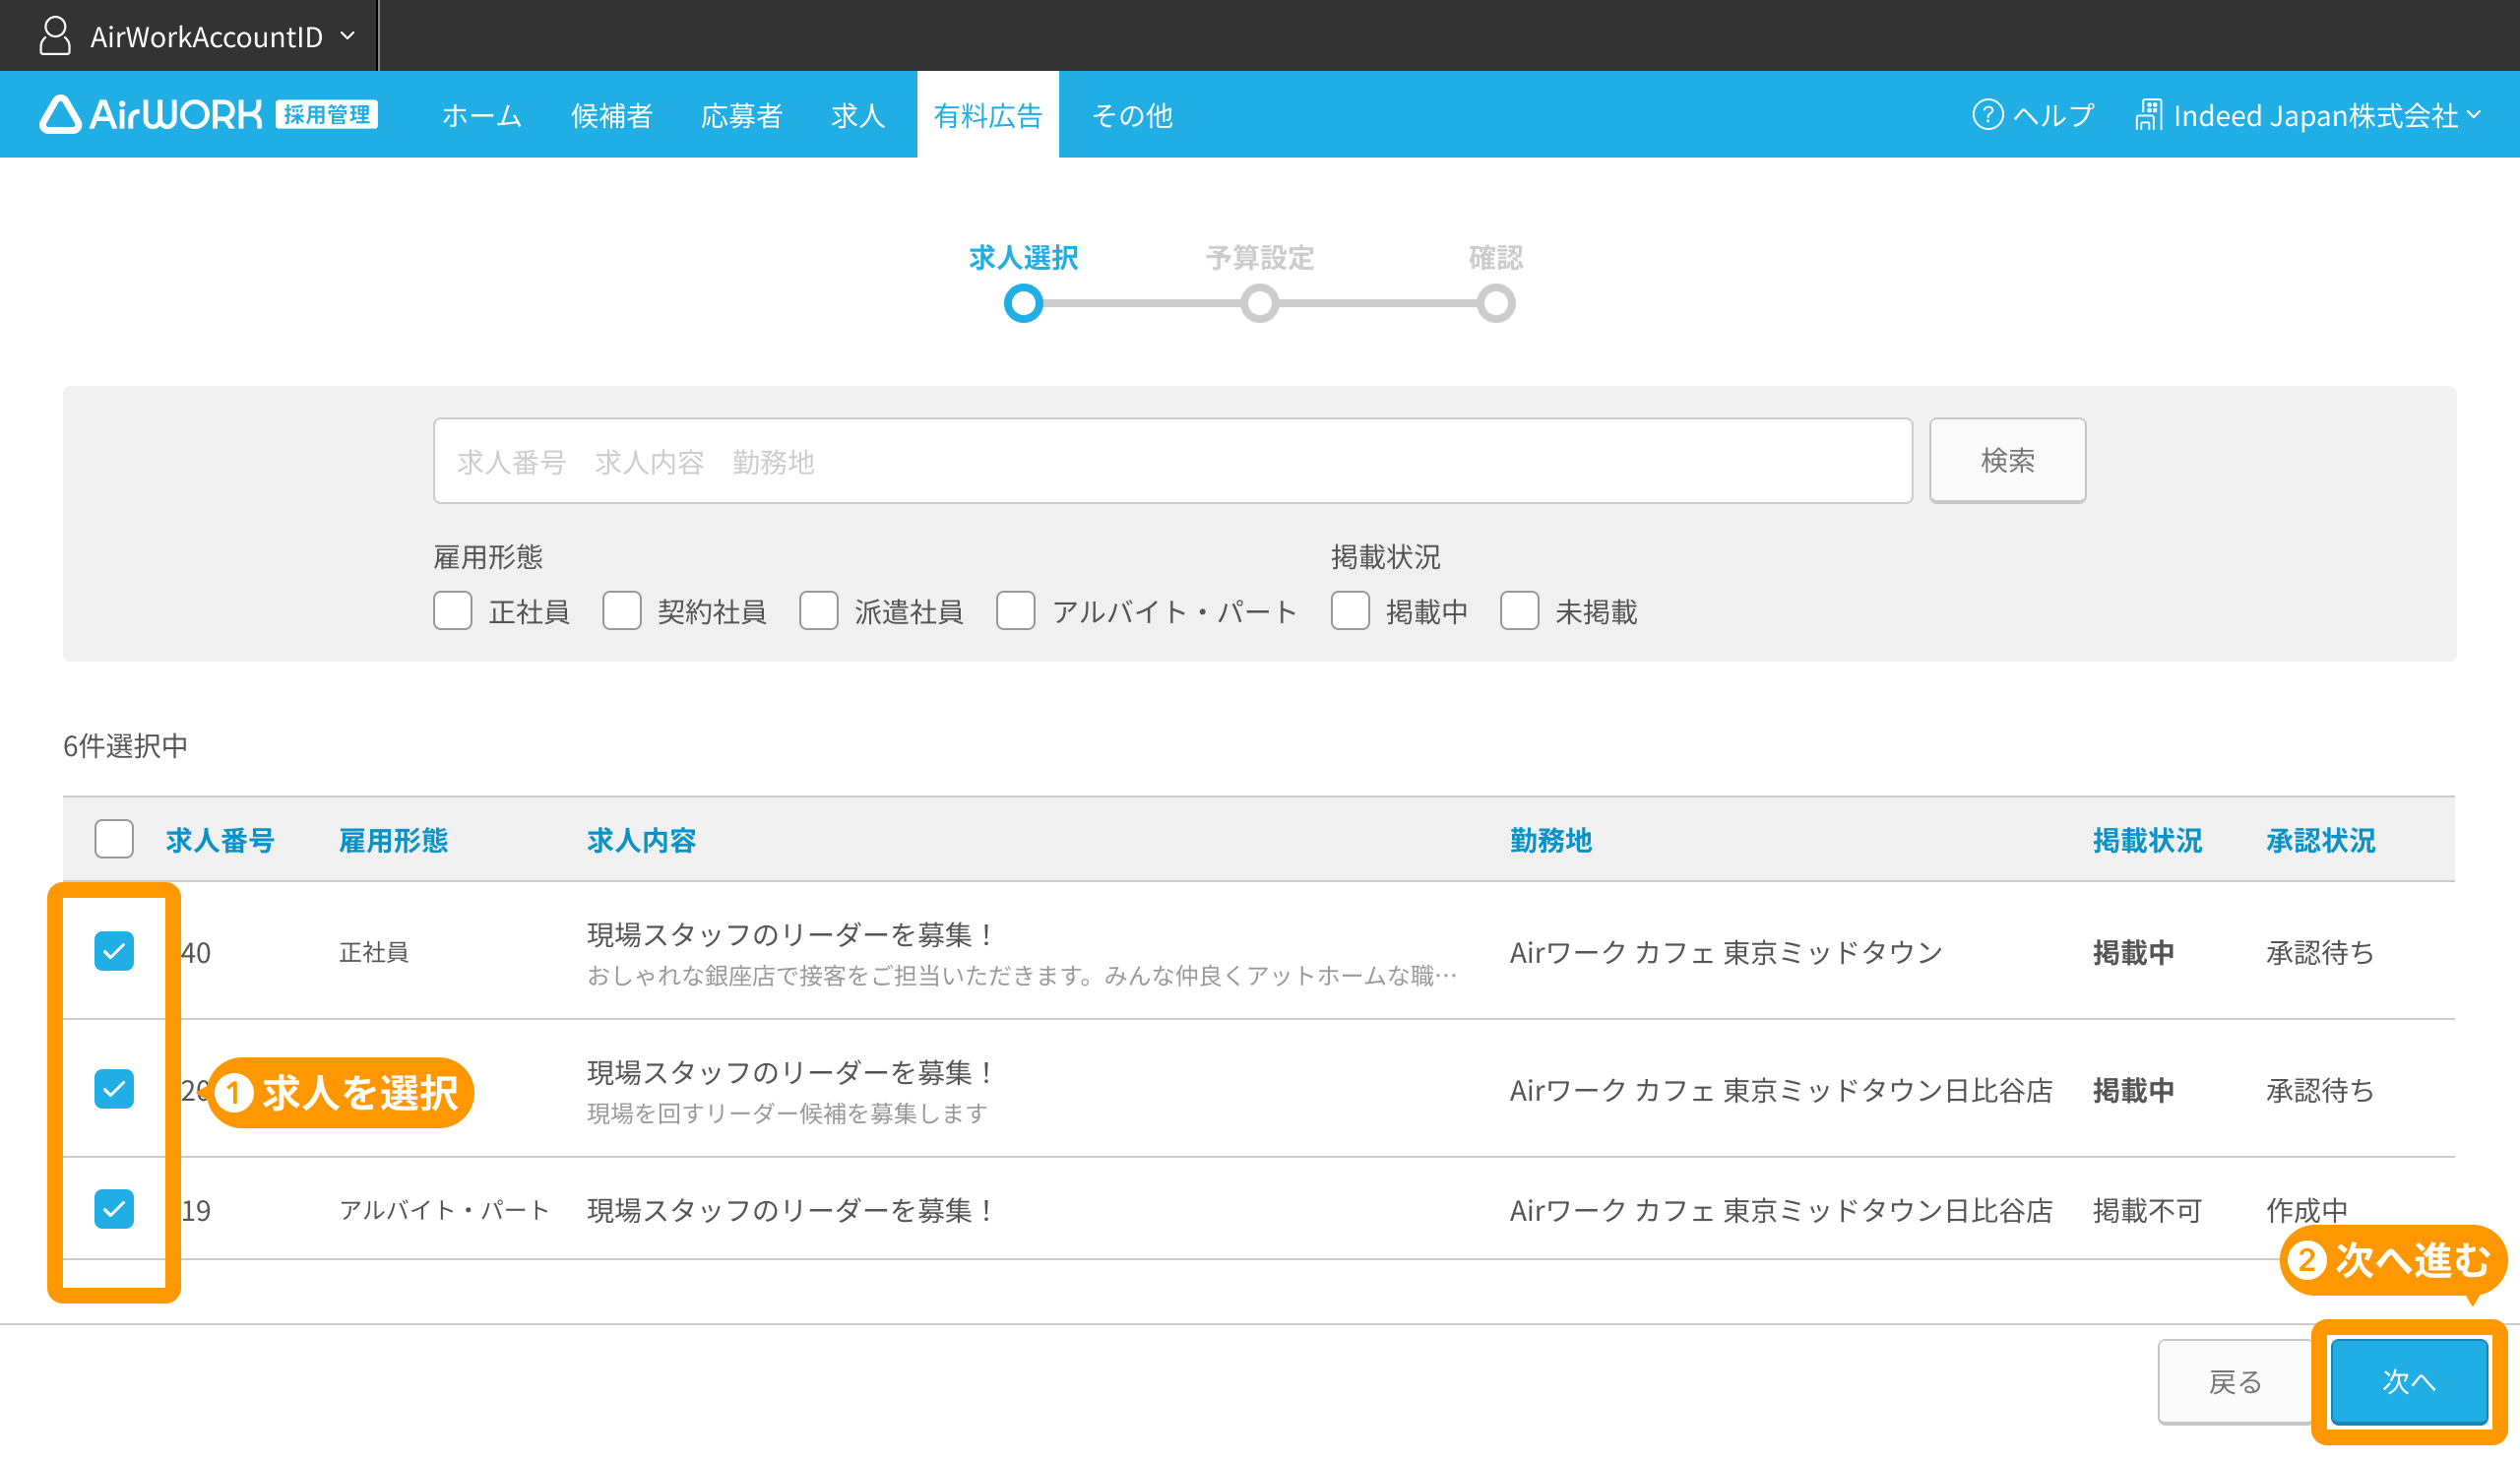Check the 正社員 filter checkbox
Viewport: 2520px width, 1463px height.
pos(453,610)
